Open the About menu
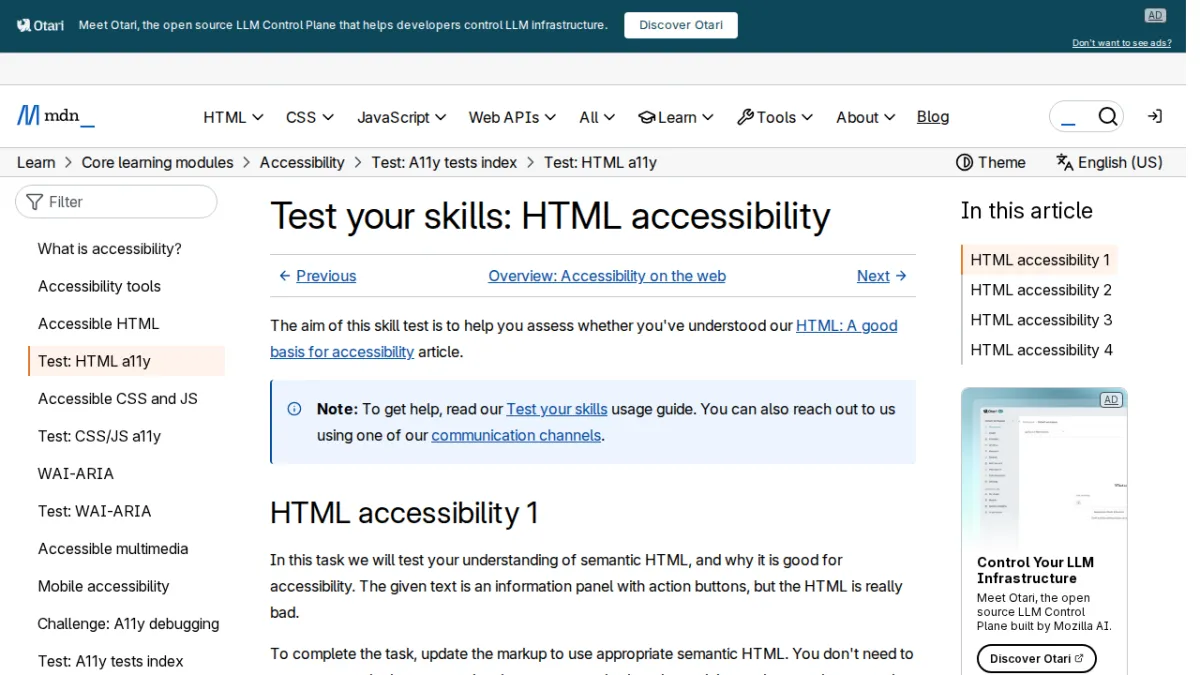This screenshot has height=675, width=1200. 866,117
